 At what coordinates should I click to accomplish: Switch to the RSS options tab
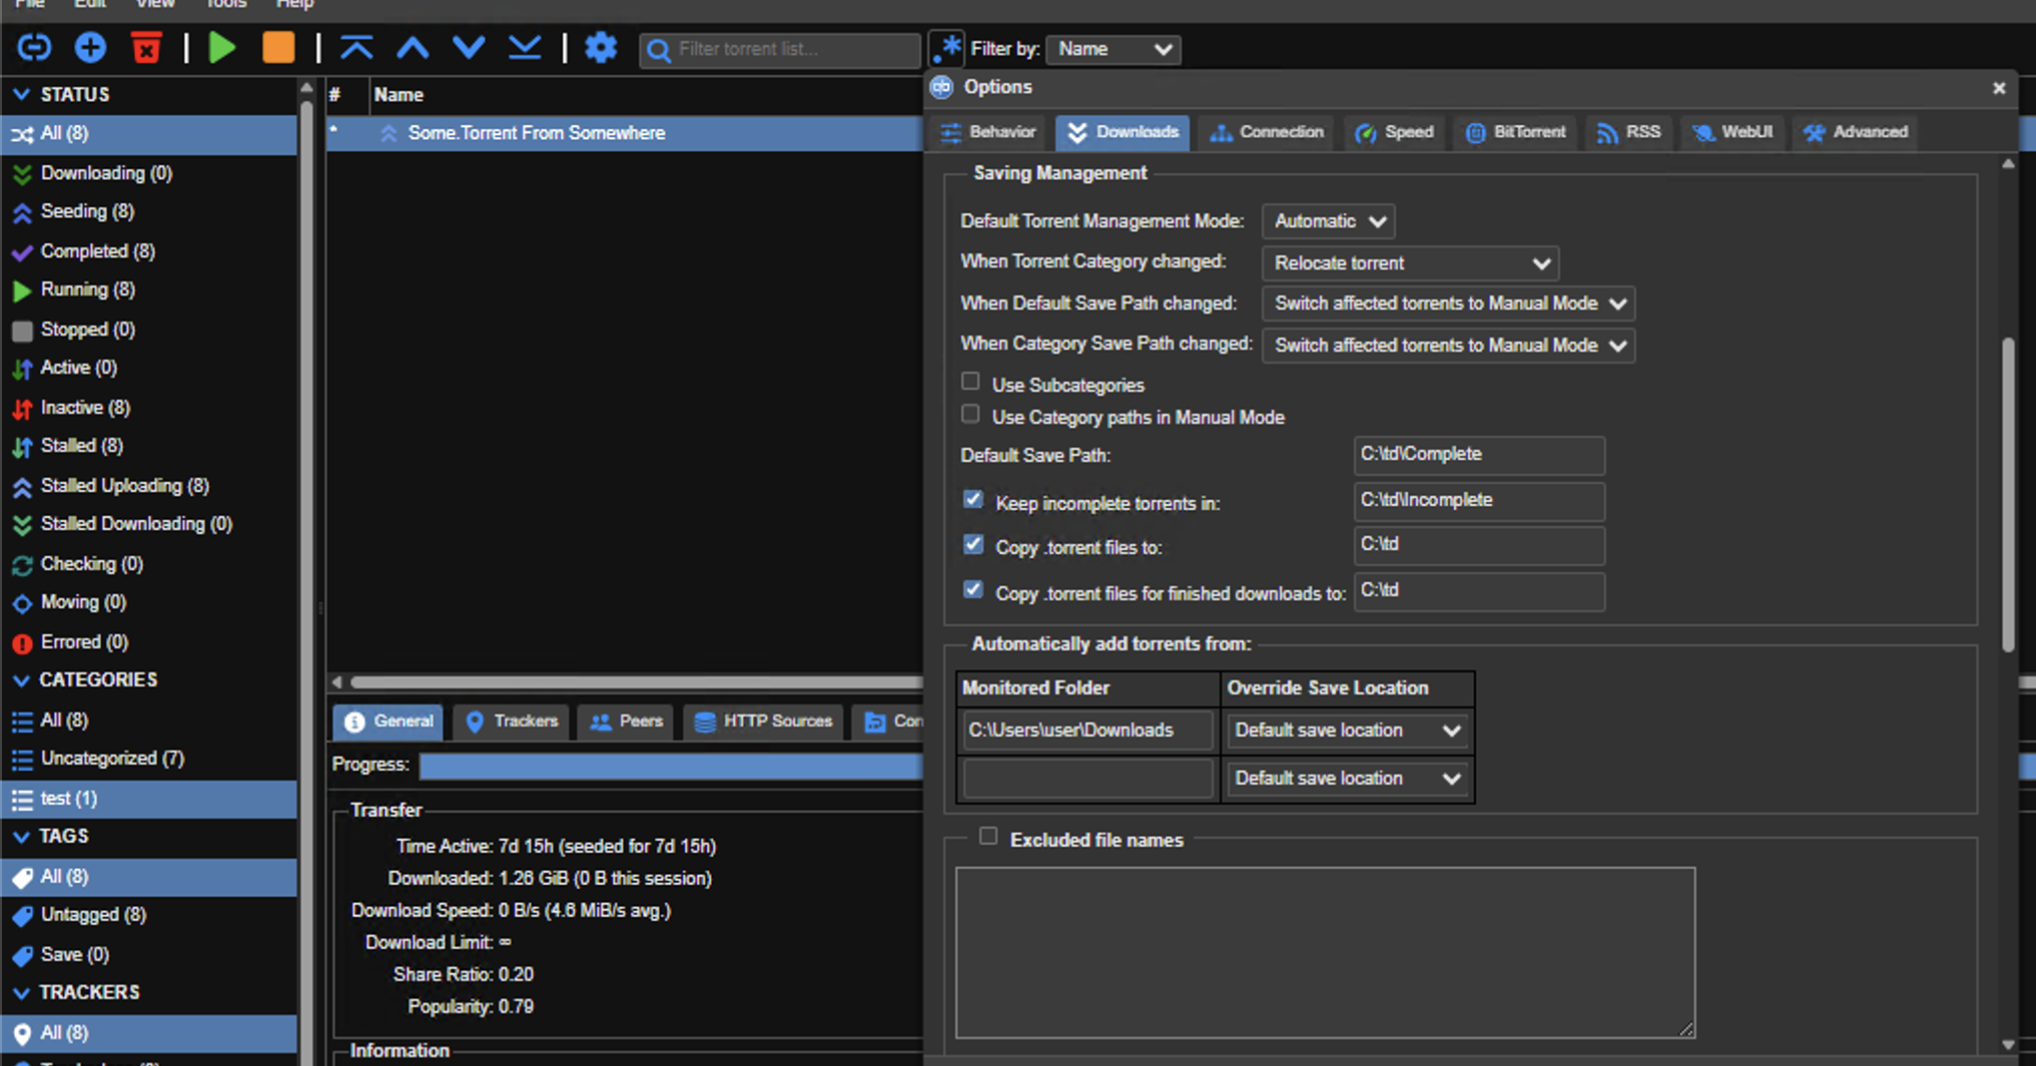(x=1629, y=132)
